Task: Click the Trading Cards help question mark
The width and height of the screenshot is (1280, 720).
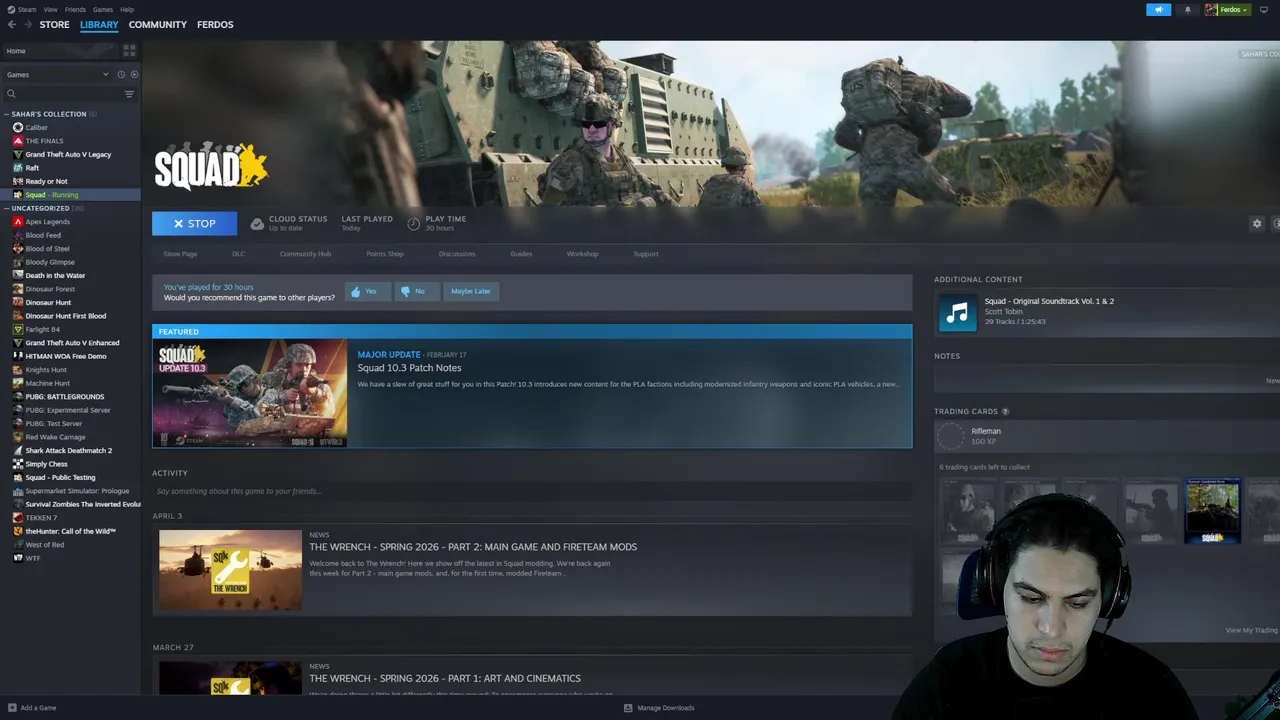Action: coord(1005,411)
